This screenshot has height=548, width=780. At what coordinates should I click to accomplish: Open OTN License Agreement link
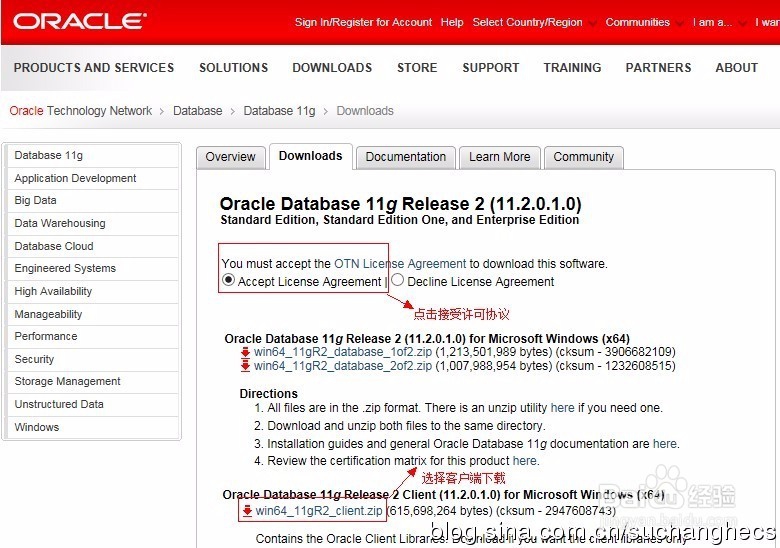400,264
